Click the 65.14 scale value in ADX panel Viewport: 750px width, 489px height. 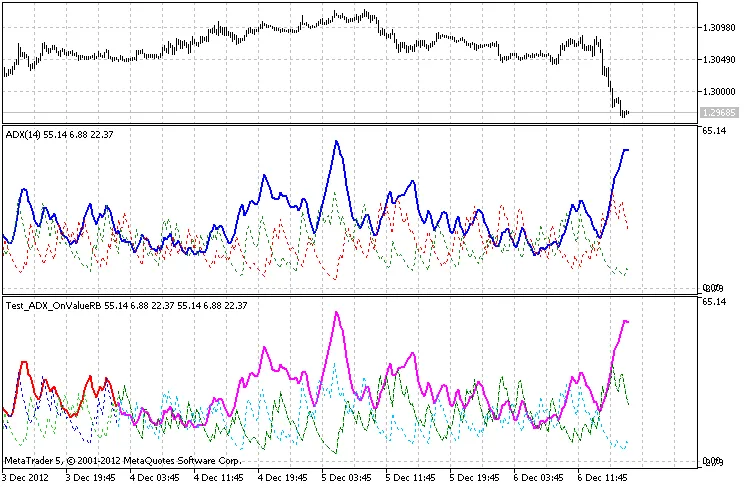(x=713, y=130)
